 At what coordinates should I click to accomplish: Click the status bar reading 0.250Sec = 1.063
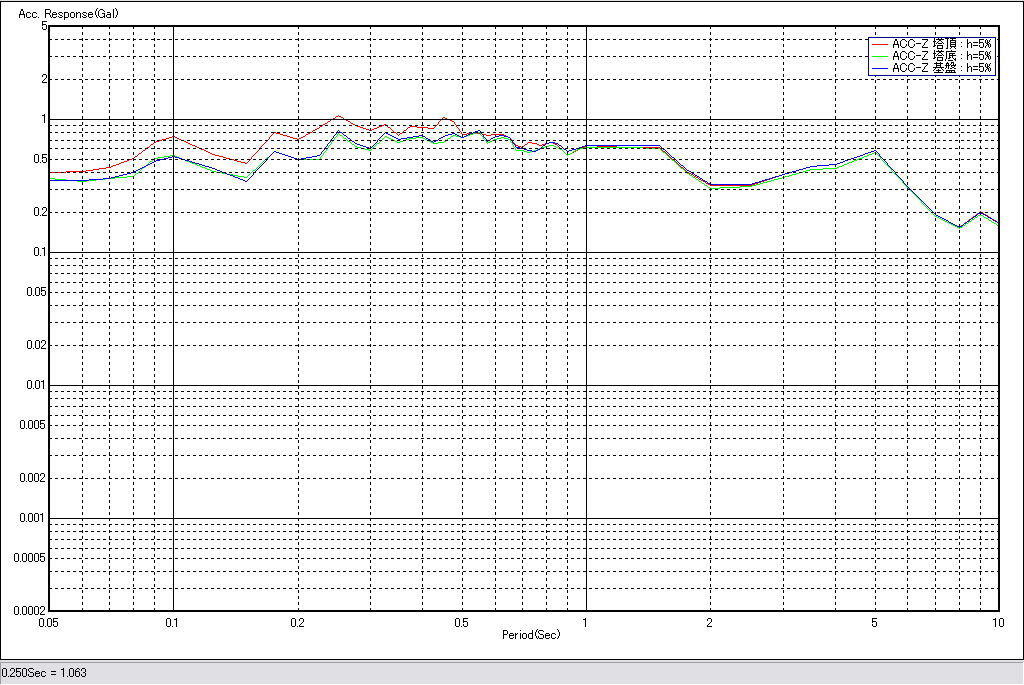(x=45, y=673)
